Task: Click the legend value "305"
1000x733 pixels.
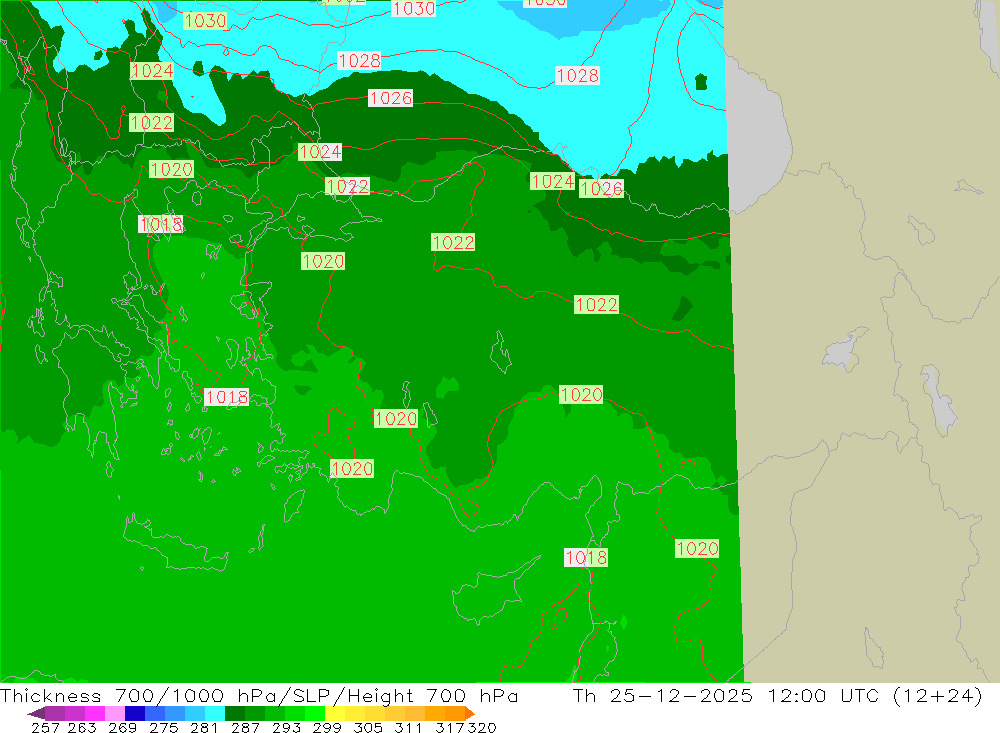Action: click(367, 728)
